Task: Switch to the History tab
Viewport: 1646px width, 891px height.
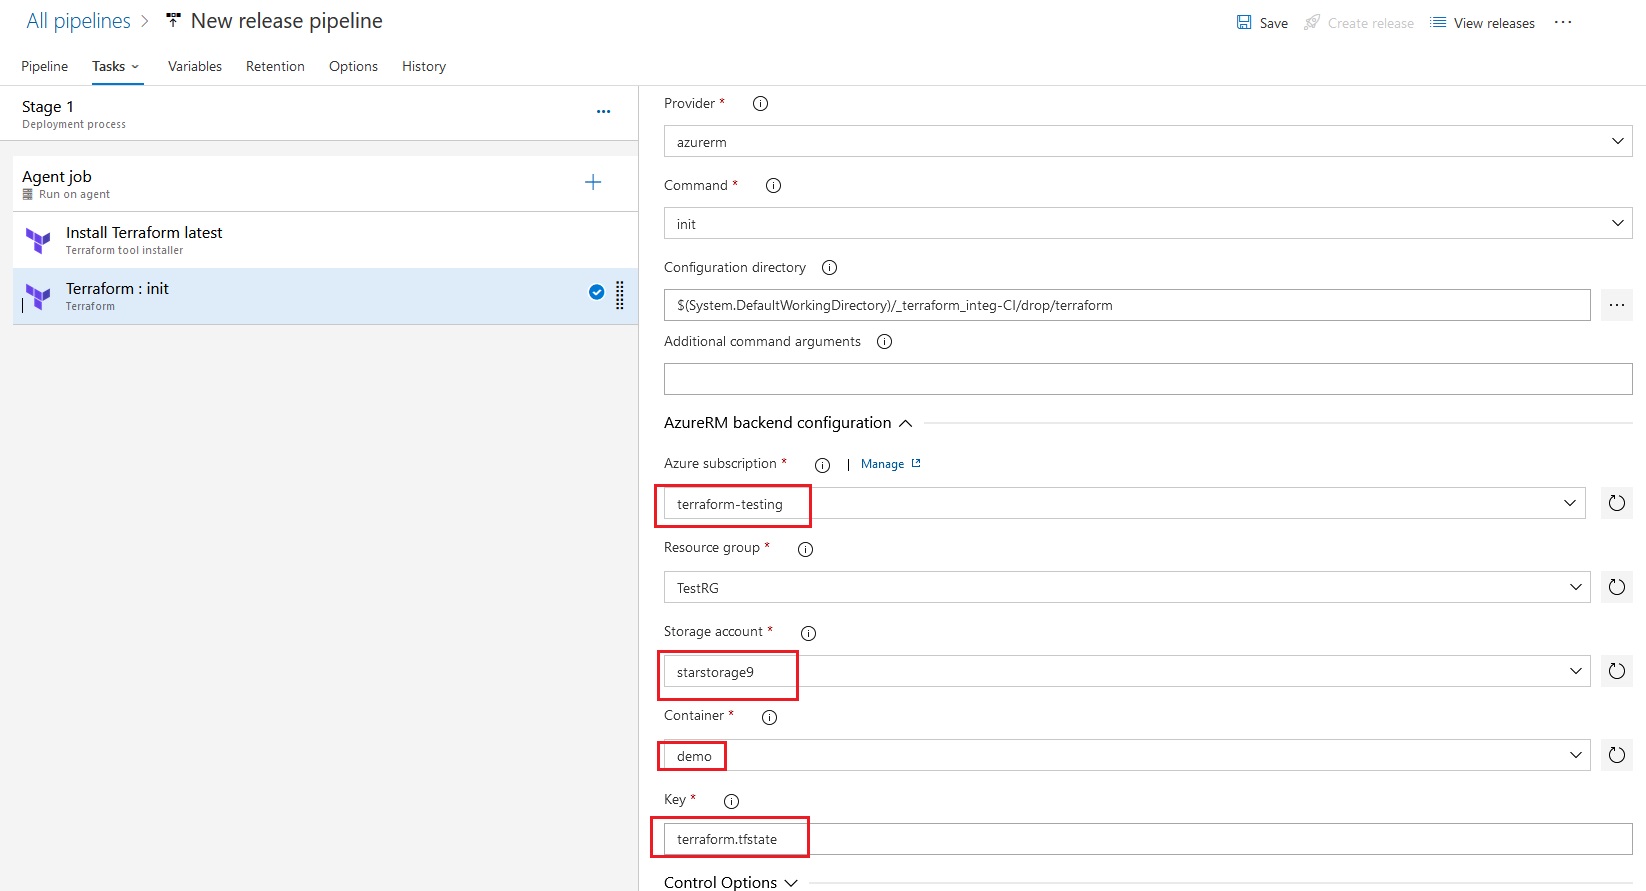Action: 424,66
